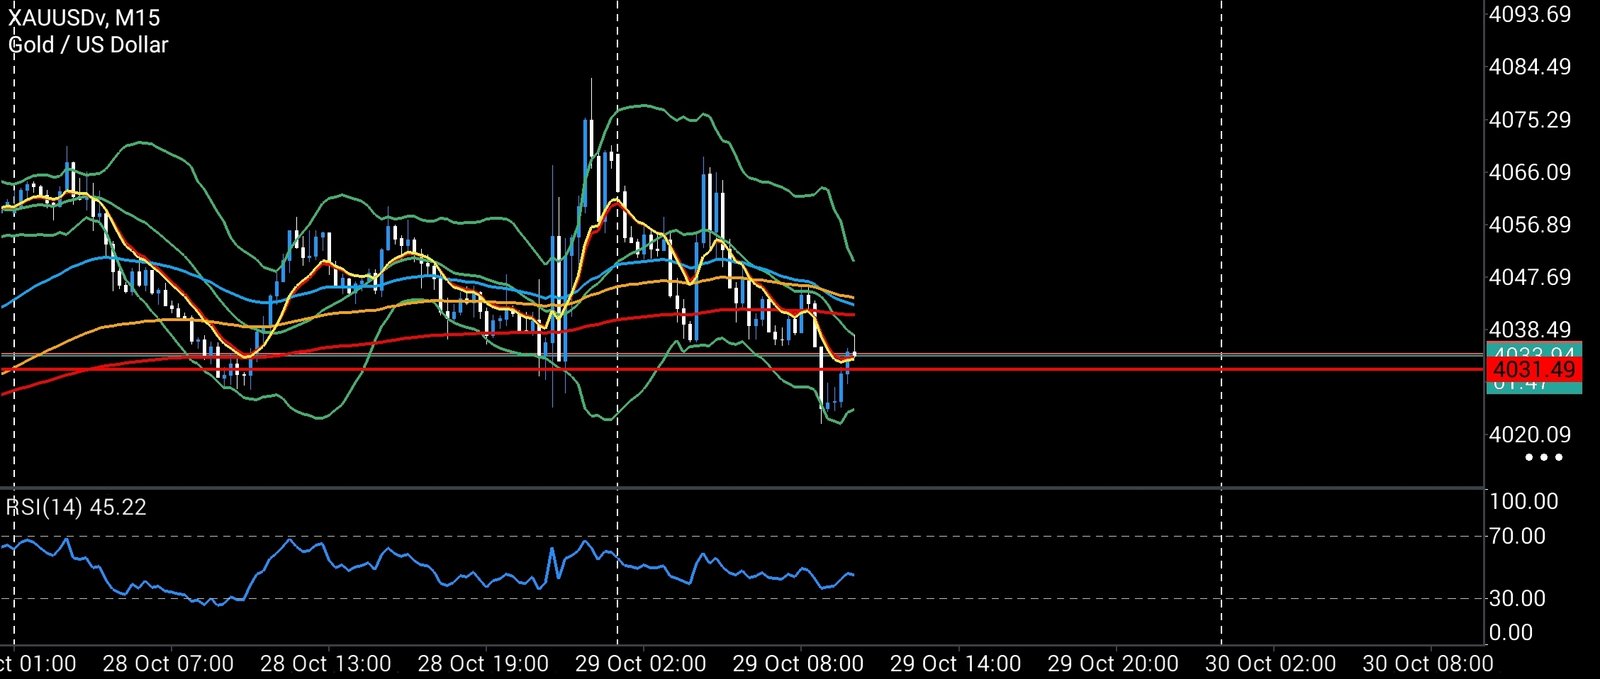Tap the XAUUSDv, M15 symbol label
This screenshot has width=1600, height=679.
tap(84, 18)
